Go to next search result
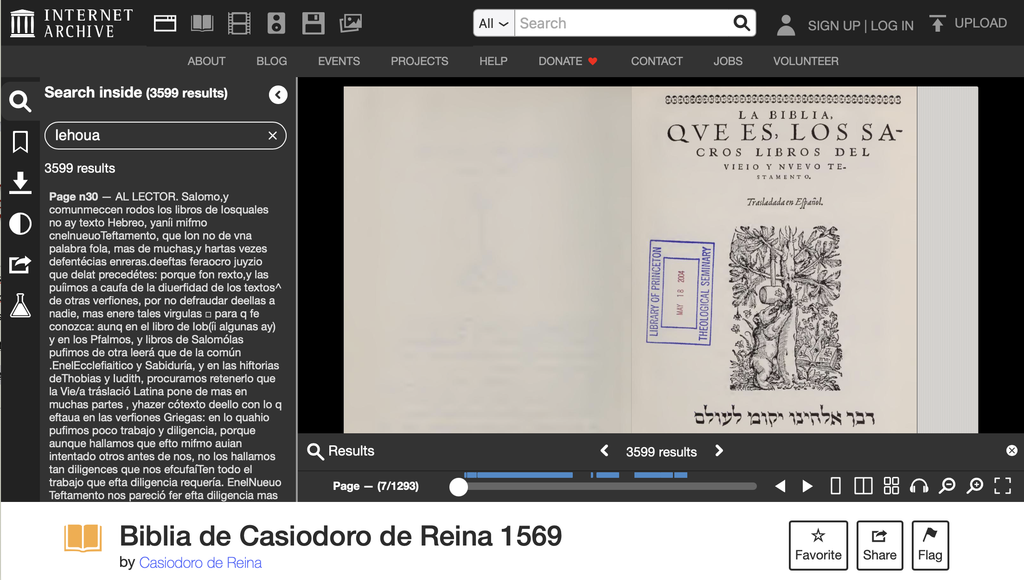The height and width of the screenshot is (580, 1024). click(x=719, y=451)
